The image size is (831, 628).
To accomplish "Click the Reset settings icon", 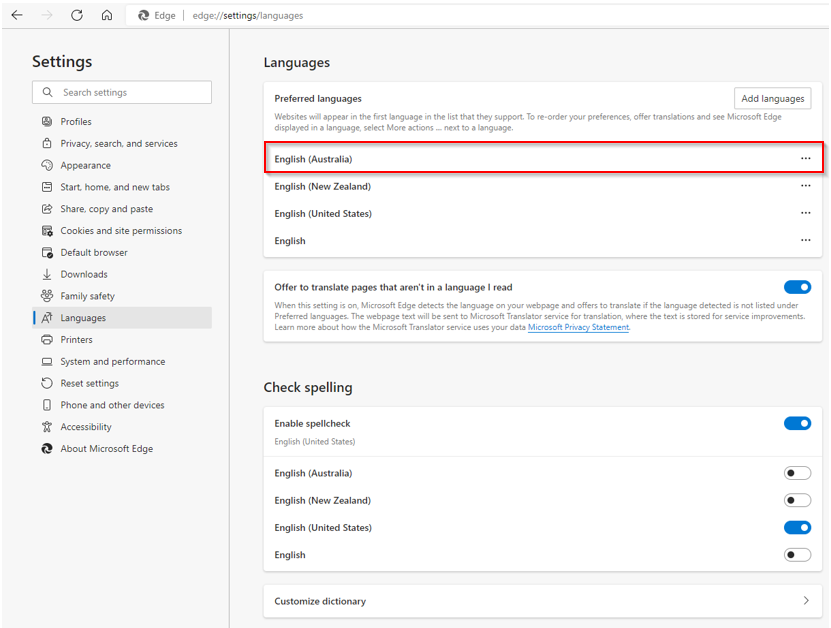I will point(47,383).
